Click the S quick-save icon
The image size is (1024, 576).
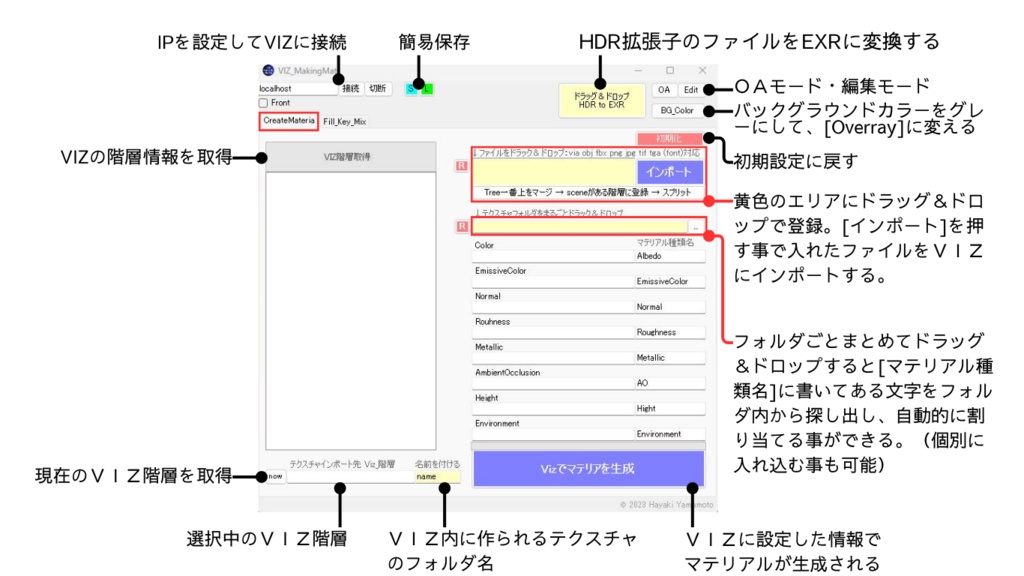(x=410, y=89)
